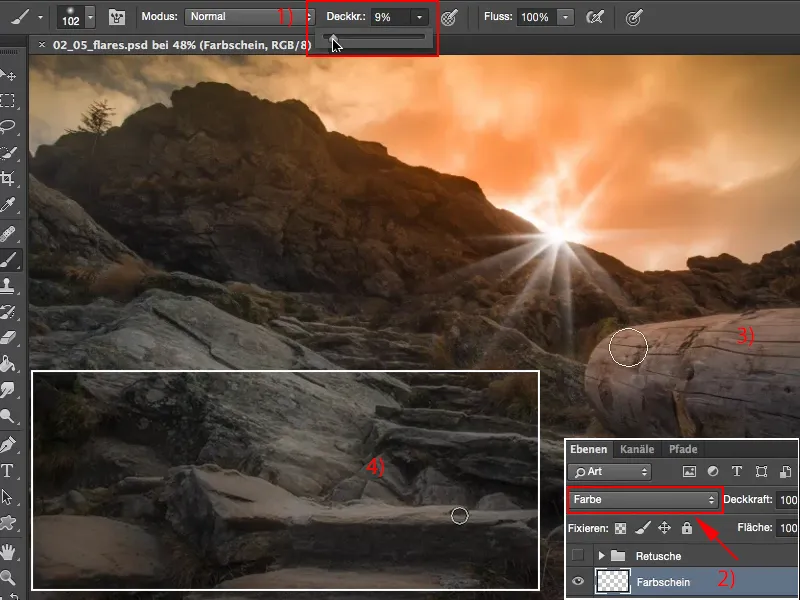Viewport: 800px width, 600px height.
Task: Choose the Eraser tool
Action: point(8,337)
